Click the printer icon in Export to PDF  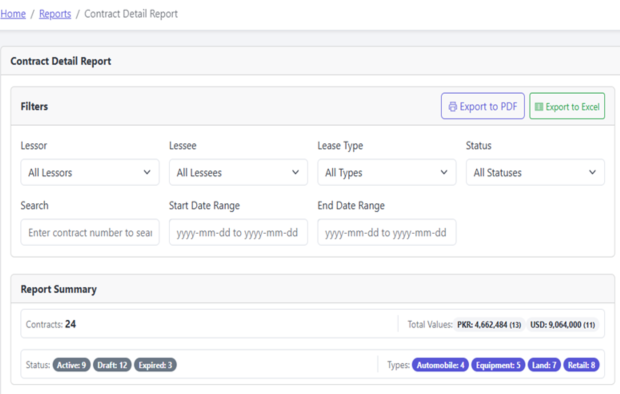[452, 106]
